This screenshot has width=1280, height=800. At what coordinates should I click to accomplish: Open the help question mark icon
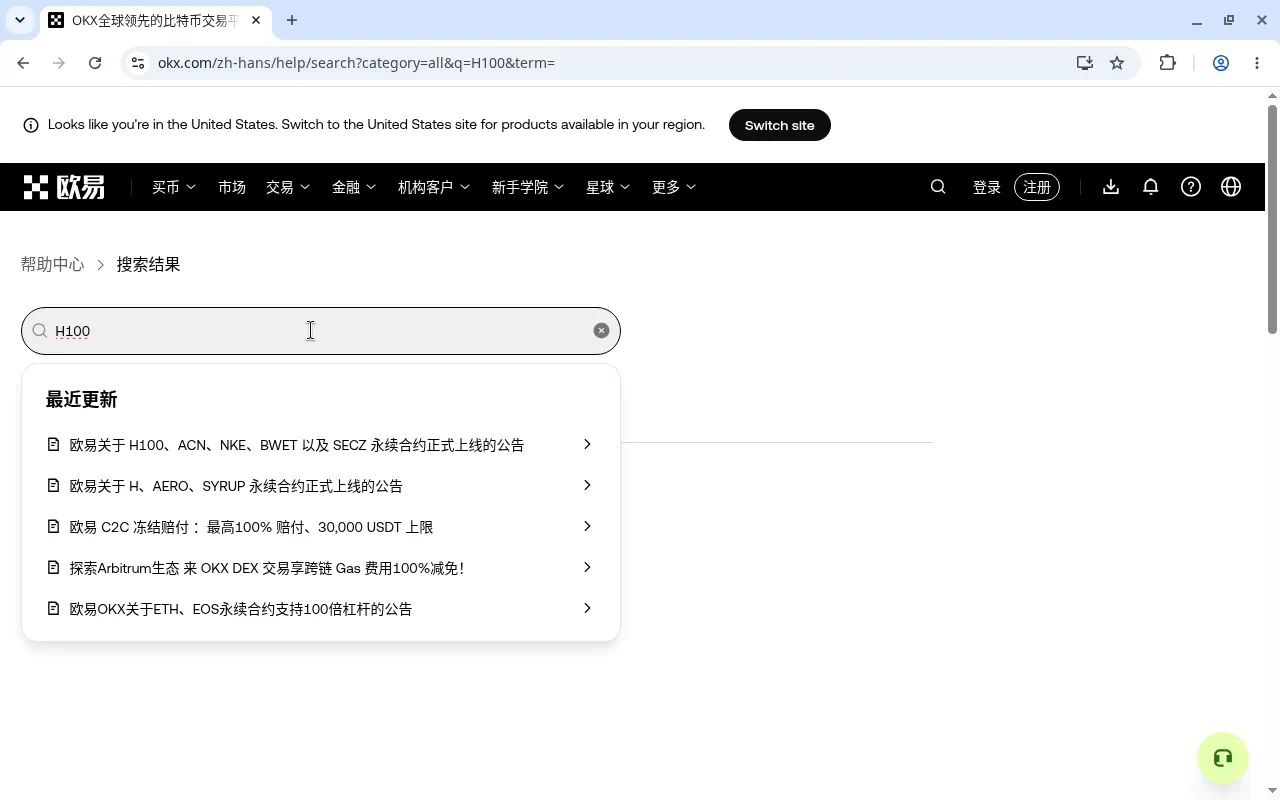tap(1191, 187)
